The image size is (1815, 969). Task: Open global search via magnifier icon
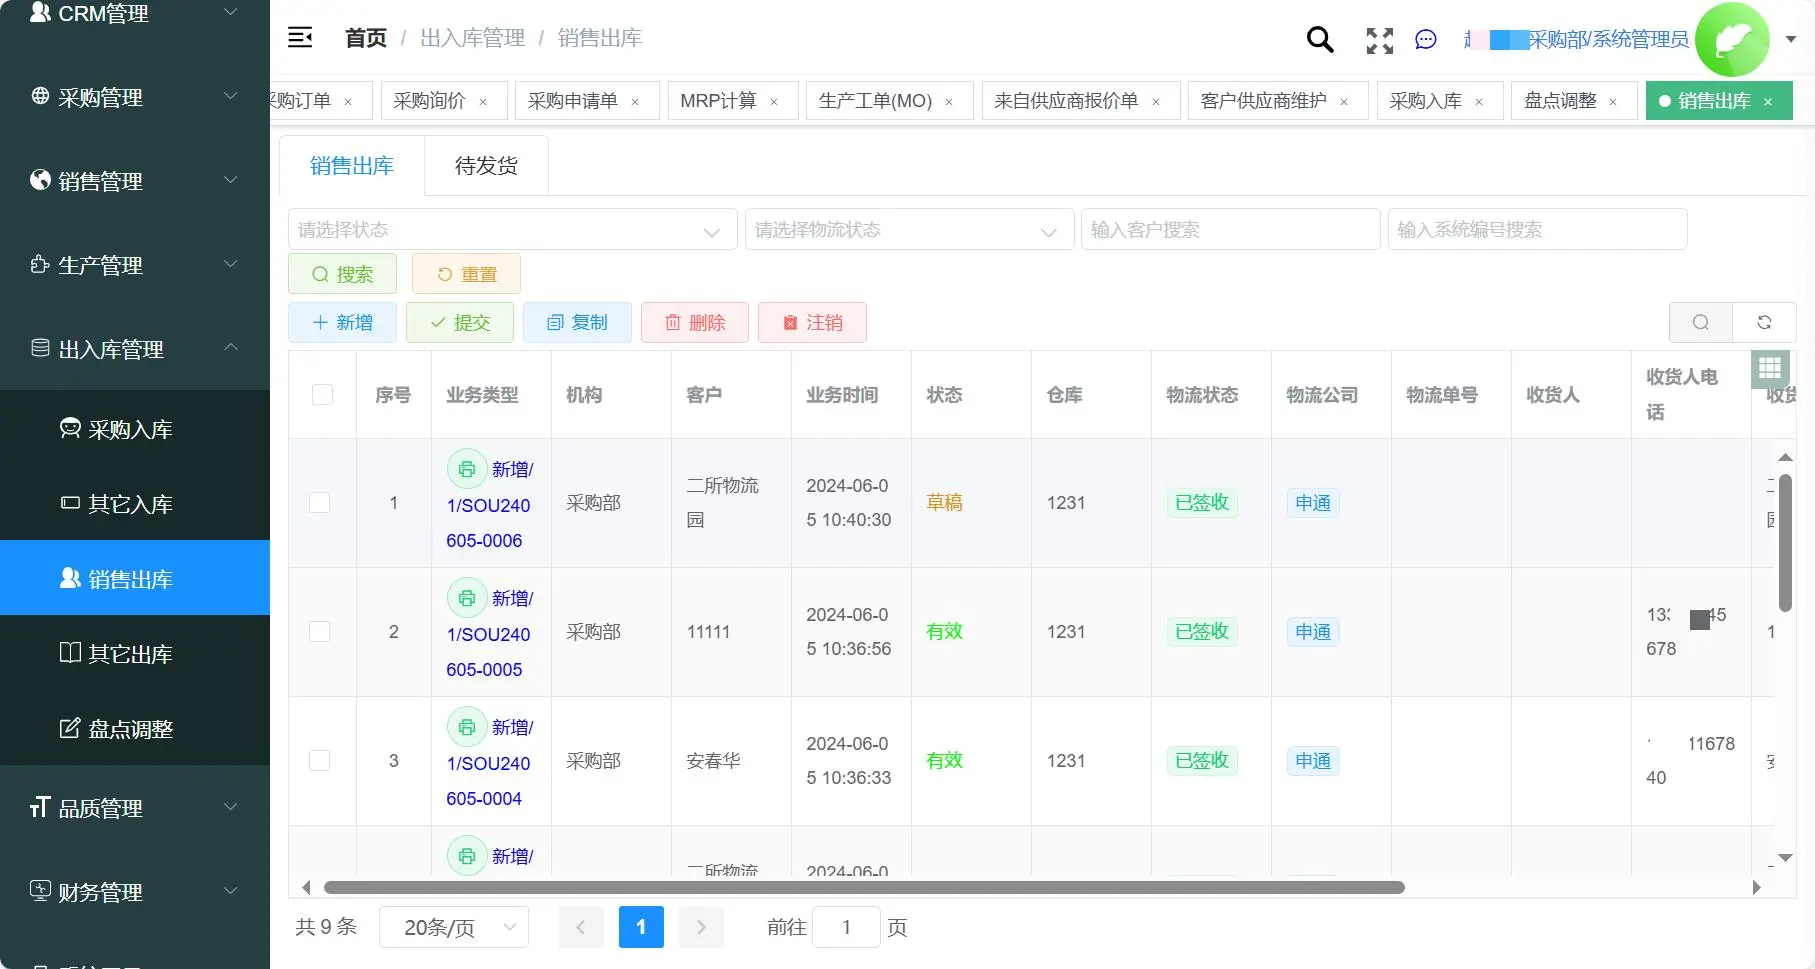tap(1319, 40)
